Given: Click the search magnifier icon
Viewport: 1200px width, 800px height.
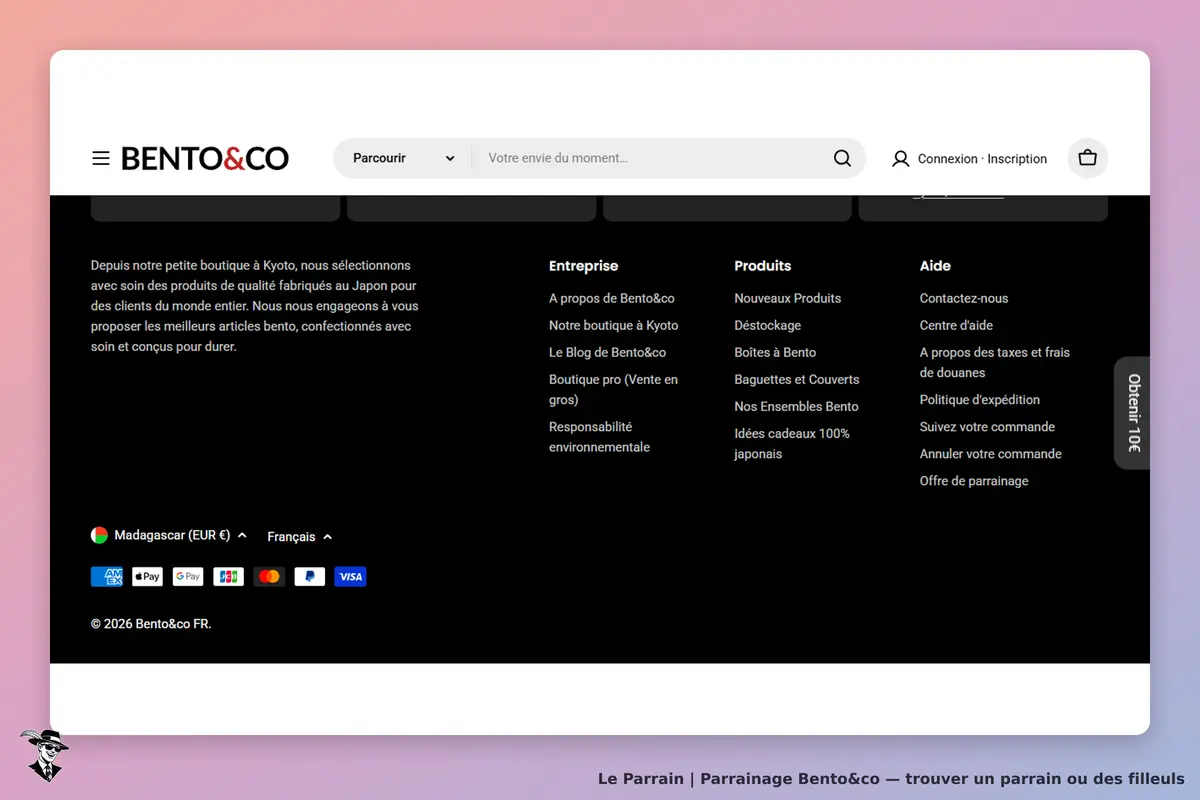Looking at the screenshot, I should 842,158.
